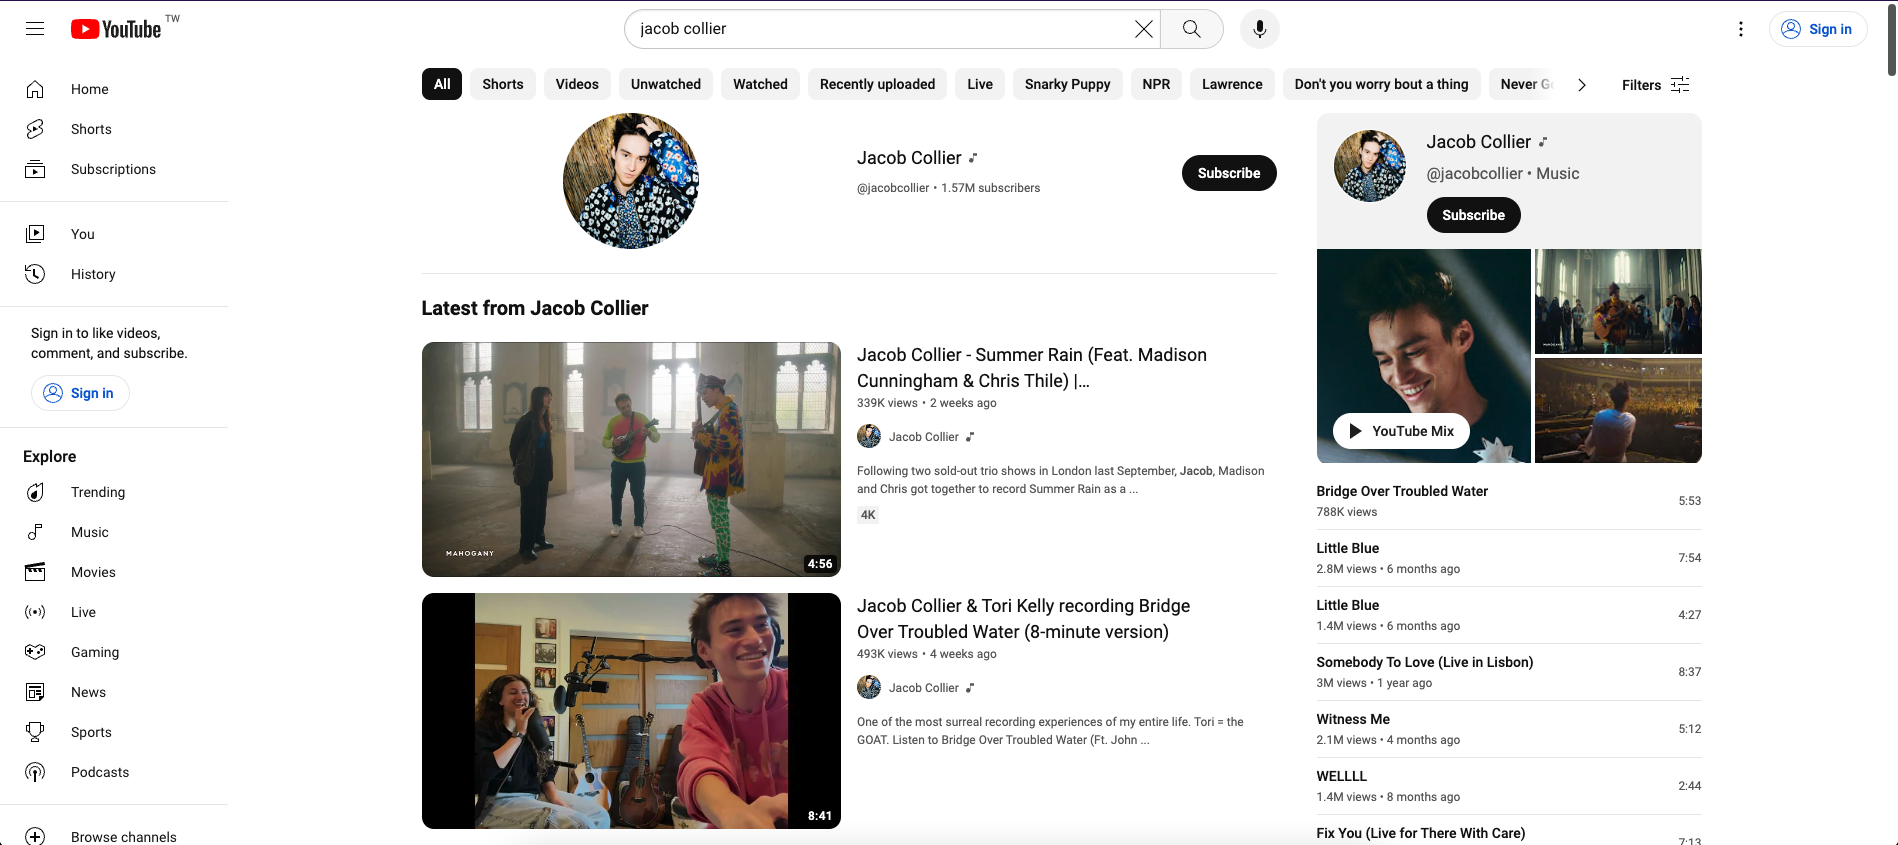Play Little Blue 7:54 track
This screenshot has width=1898, height=845.
(x=1508, y=558)
